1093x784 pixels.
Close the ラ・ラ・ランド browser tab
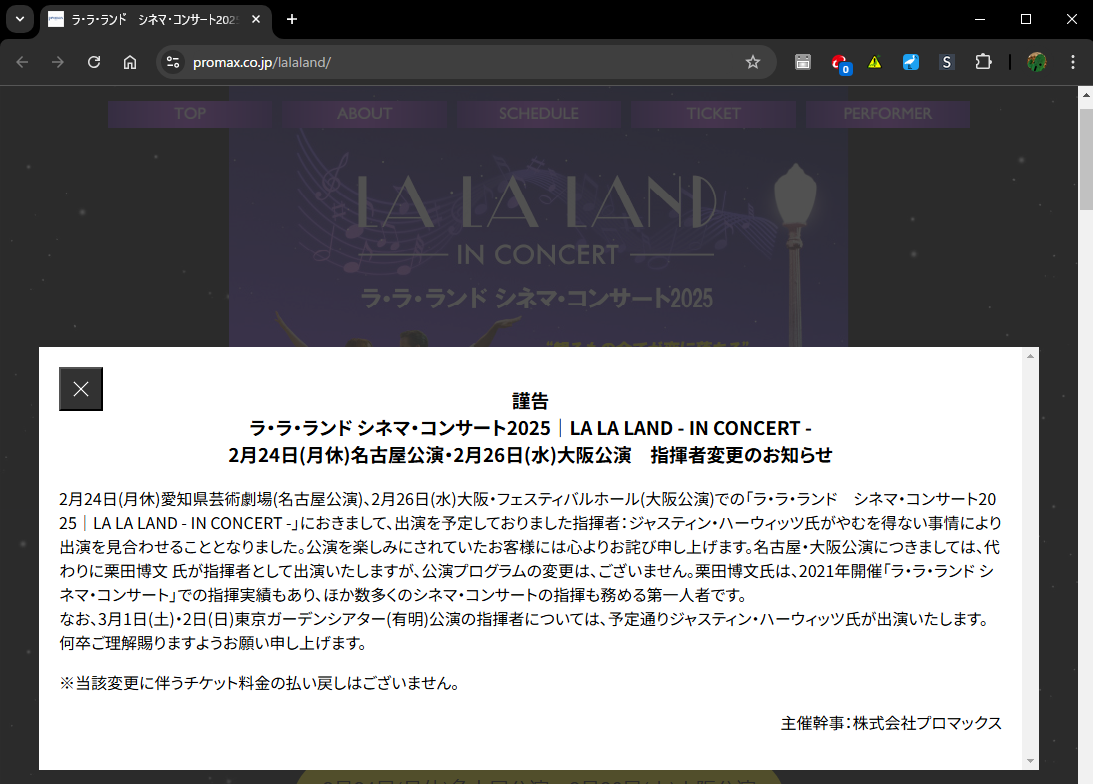(x=256, y=20)
